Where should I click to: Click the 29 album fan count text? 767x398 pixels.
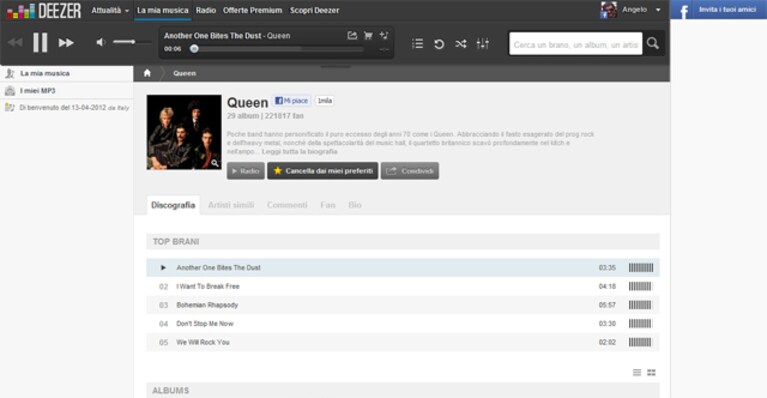(265, 116)
